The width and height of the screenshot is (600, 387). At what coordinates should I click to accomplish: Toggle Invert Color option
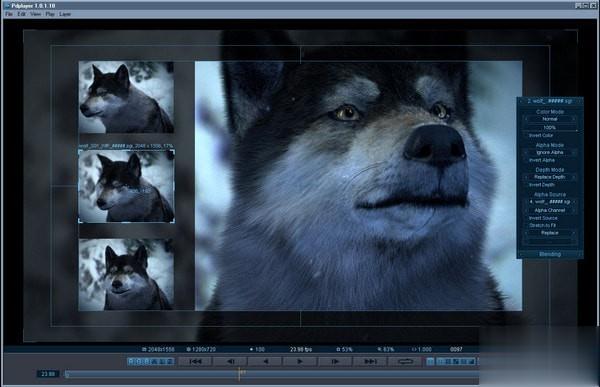tap(541, 136)
